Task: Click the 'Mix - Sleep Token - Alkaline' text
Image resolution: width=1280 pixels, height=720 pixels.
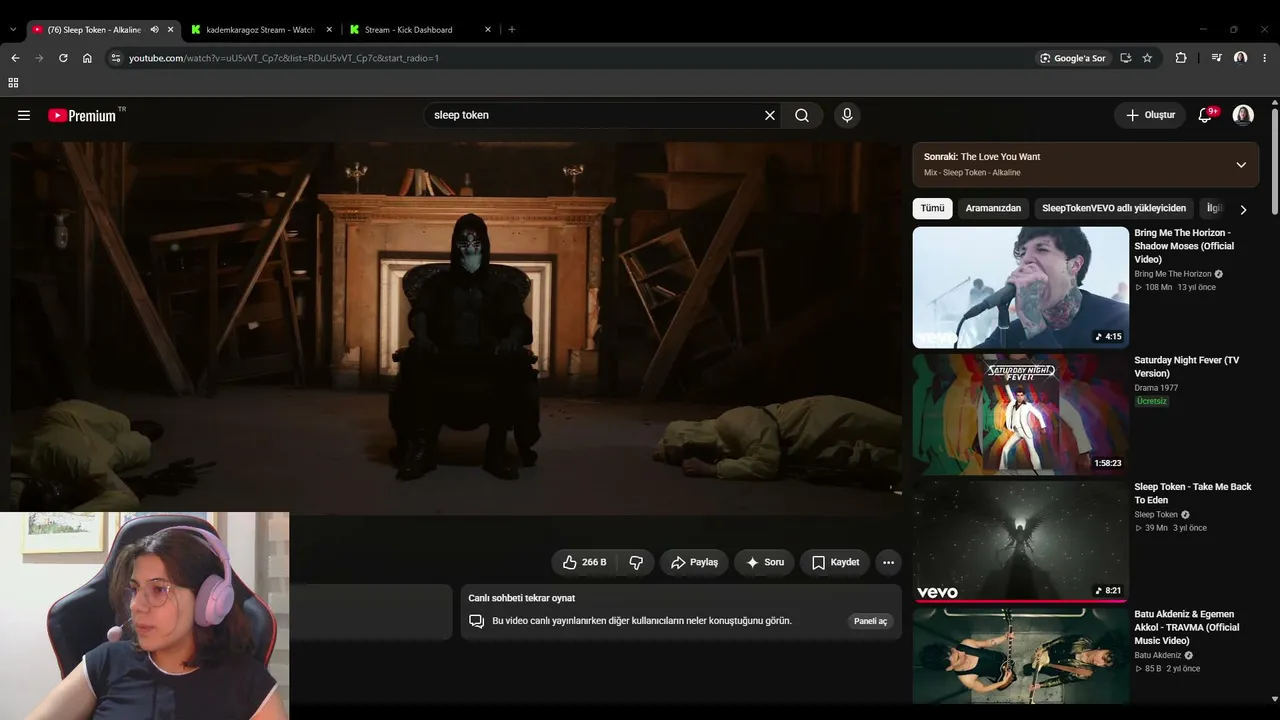Action: (972, 173)
